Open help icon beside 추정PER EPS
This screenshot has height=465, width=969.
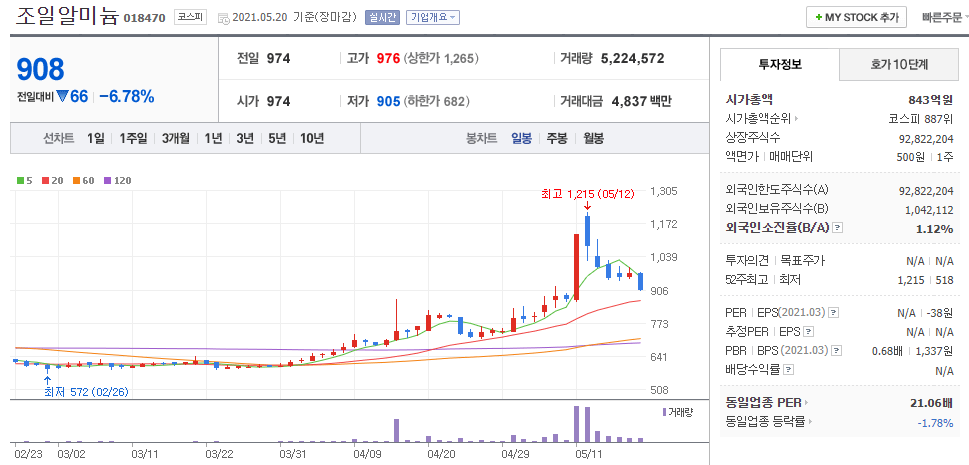808,332
